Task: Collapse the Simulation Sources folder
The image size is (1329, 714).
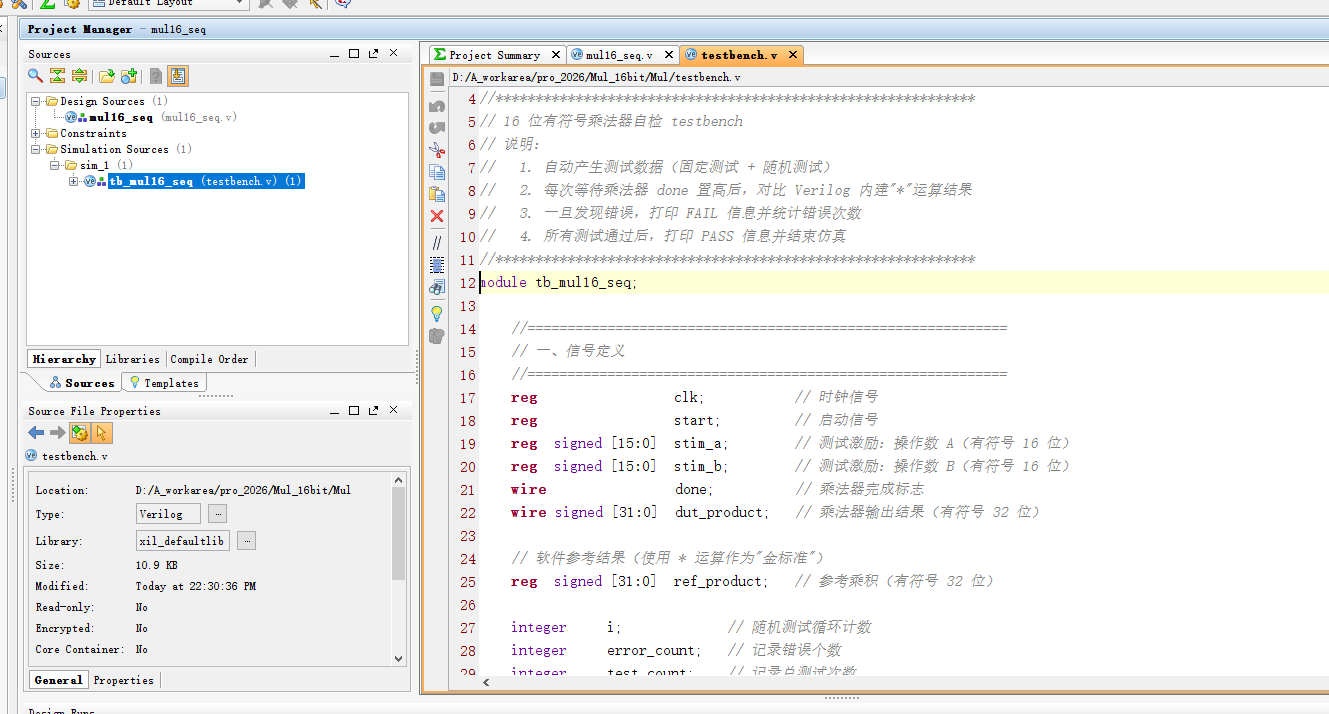Action: [x=36, y=149]
